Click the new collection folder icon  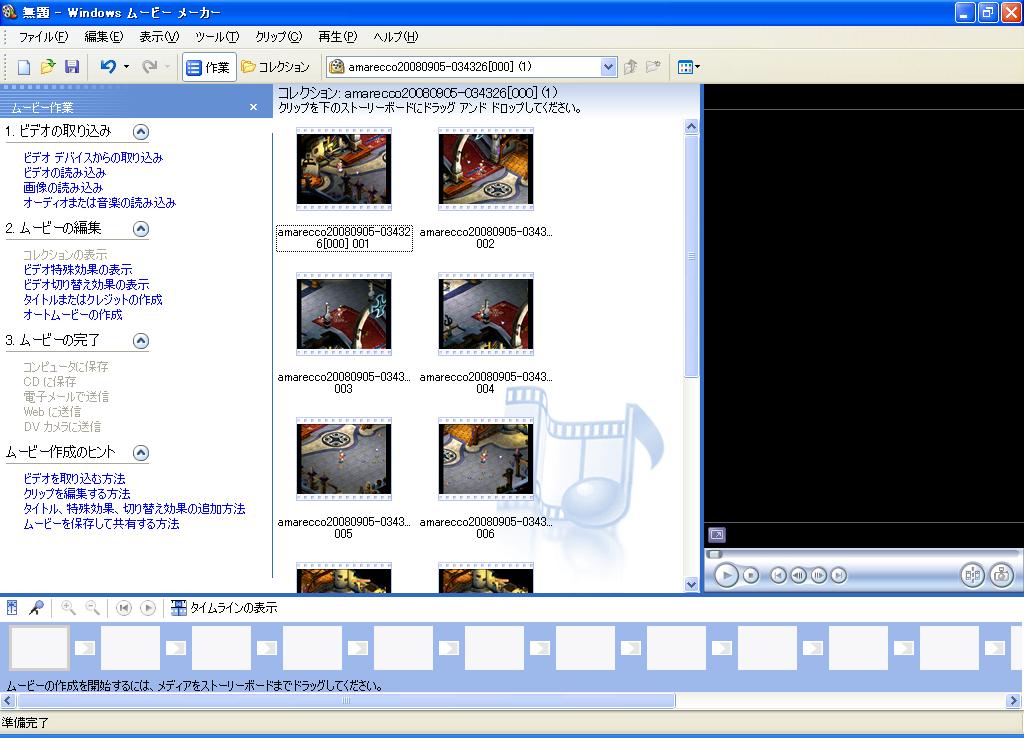tap(653, 67)
